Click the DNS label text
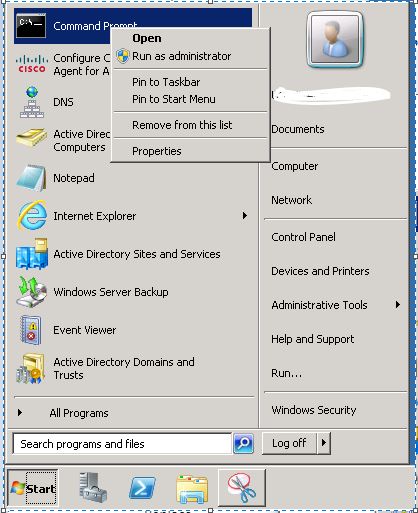Screen dimensions: 418x513 63,102
